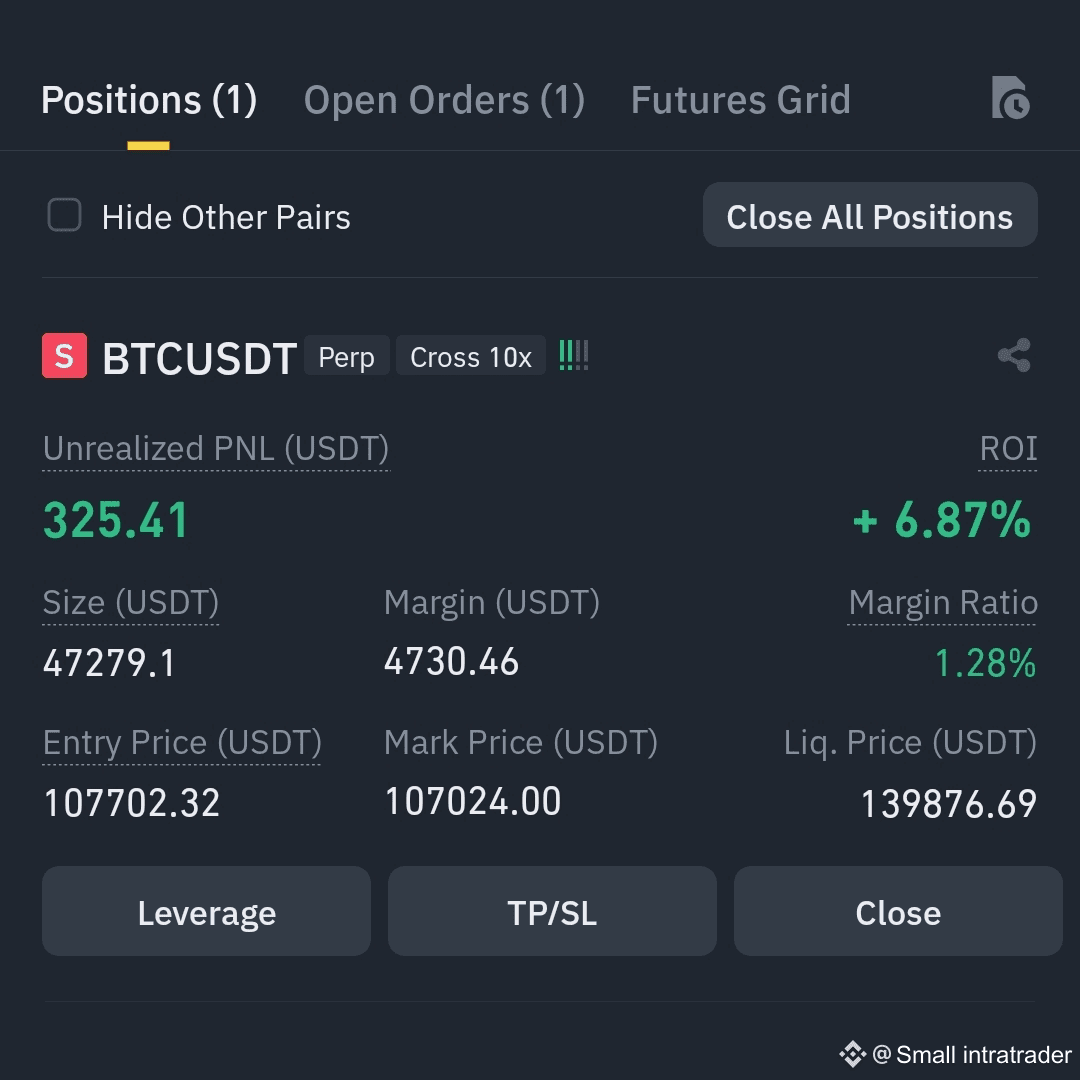
Task: Tick the Hide Other Pairs checkbox
Action: click(64, 215)
